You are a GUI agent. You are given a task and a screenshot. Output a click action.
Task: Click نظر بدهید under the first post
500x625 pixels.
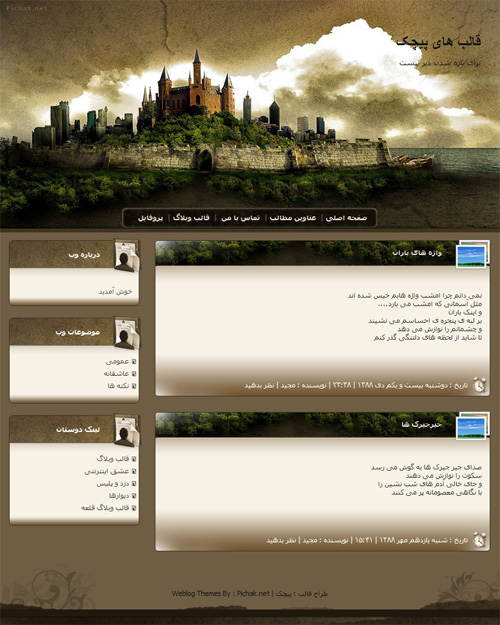click(x=259, y=385)
